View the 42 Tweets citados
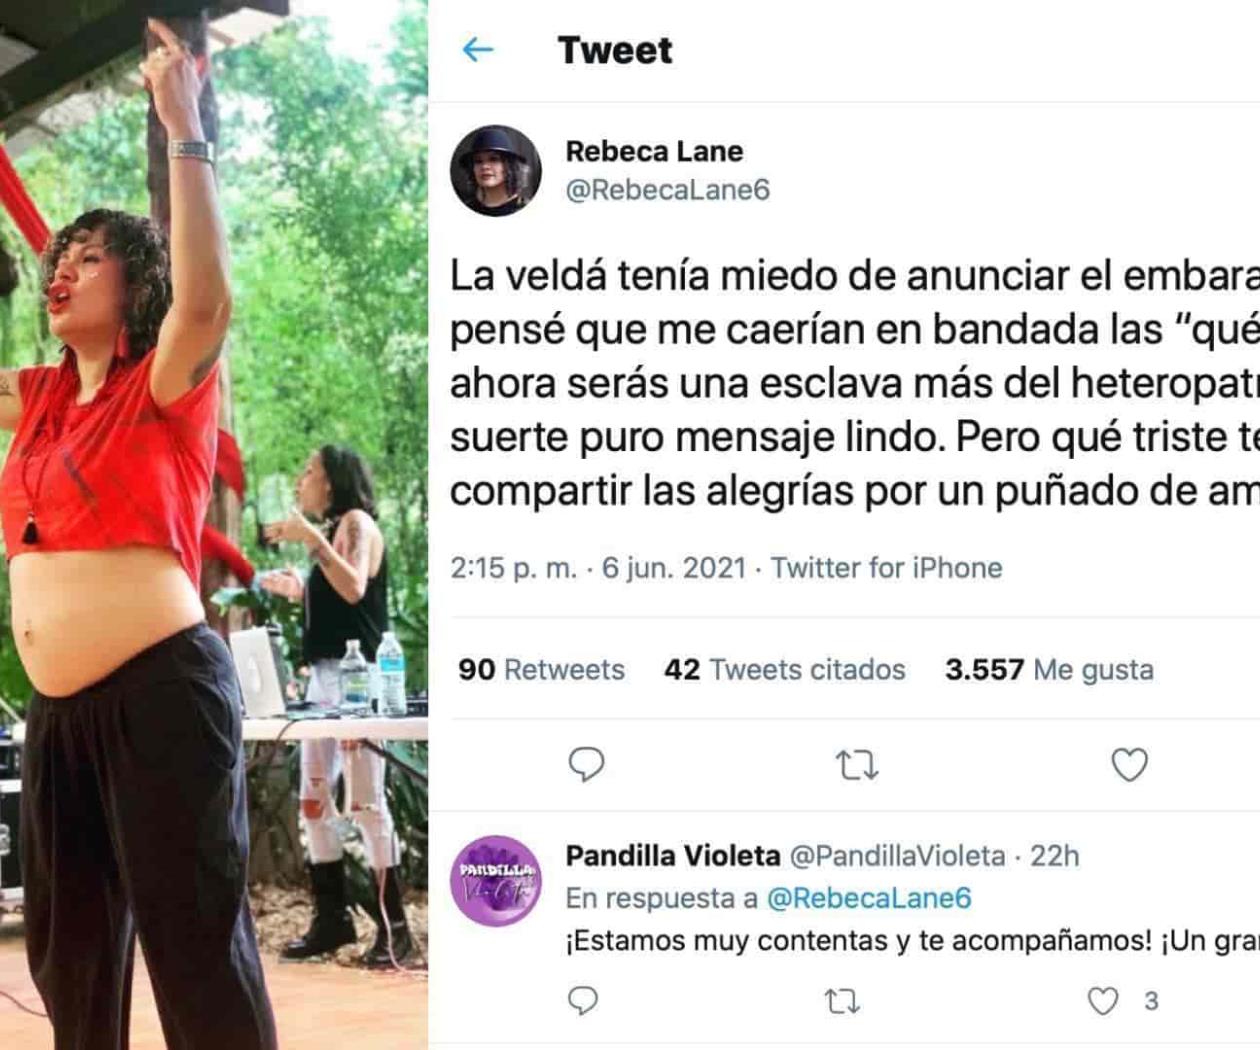The width and height of the screenshot is (1260, 1050). click(785, 669)
